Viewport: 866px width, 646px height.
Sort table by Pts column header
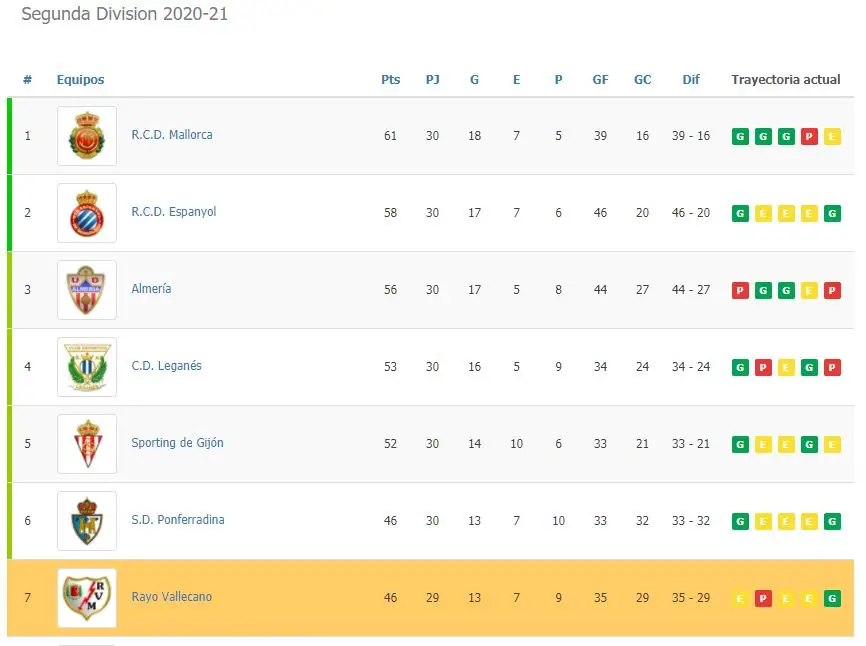(390, 80)
